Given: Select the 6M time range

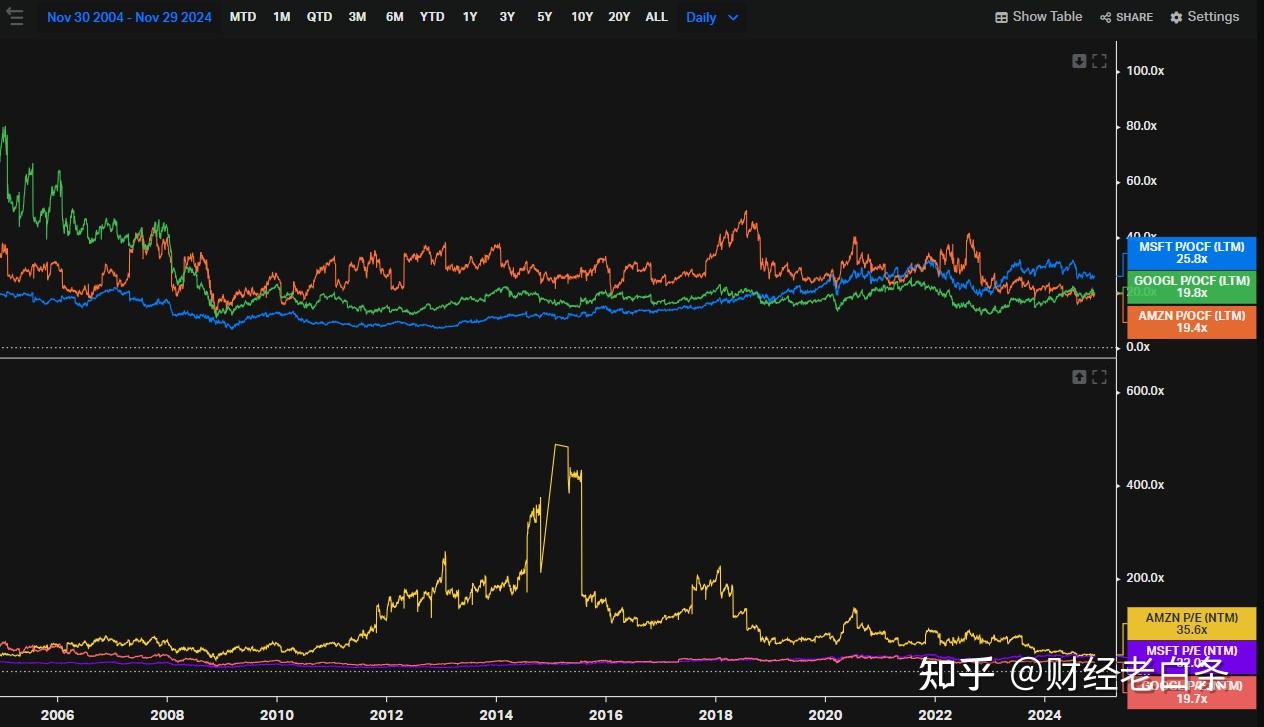Looking at the screenshot, I should tap(395, 17).
